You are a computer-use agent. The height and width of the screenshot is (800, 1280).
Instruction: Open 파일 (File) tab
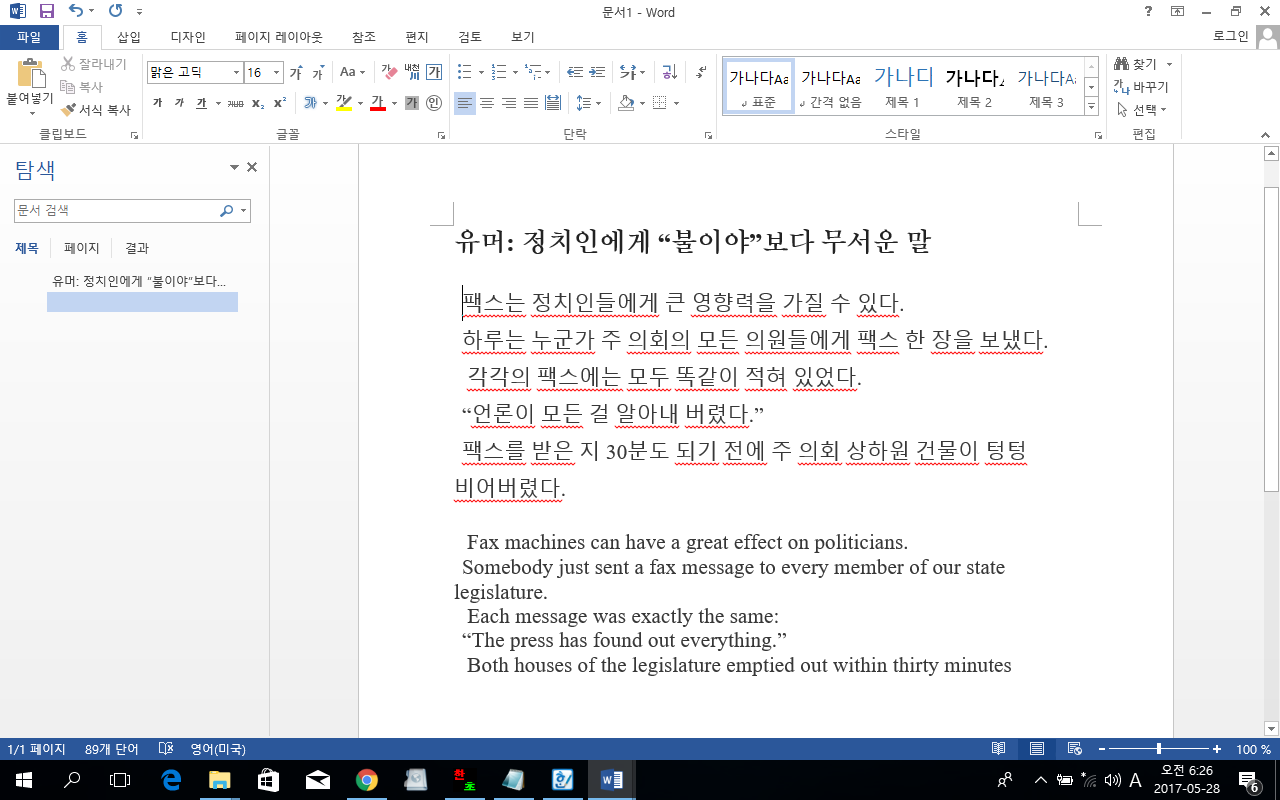point(29,37)
